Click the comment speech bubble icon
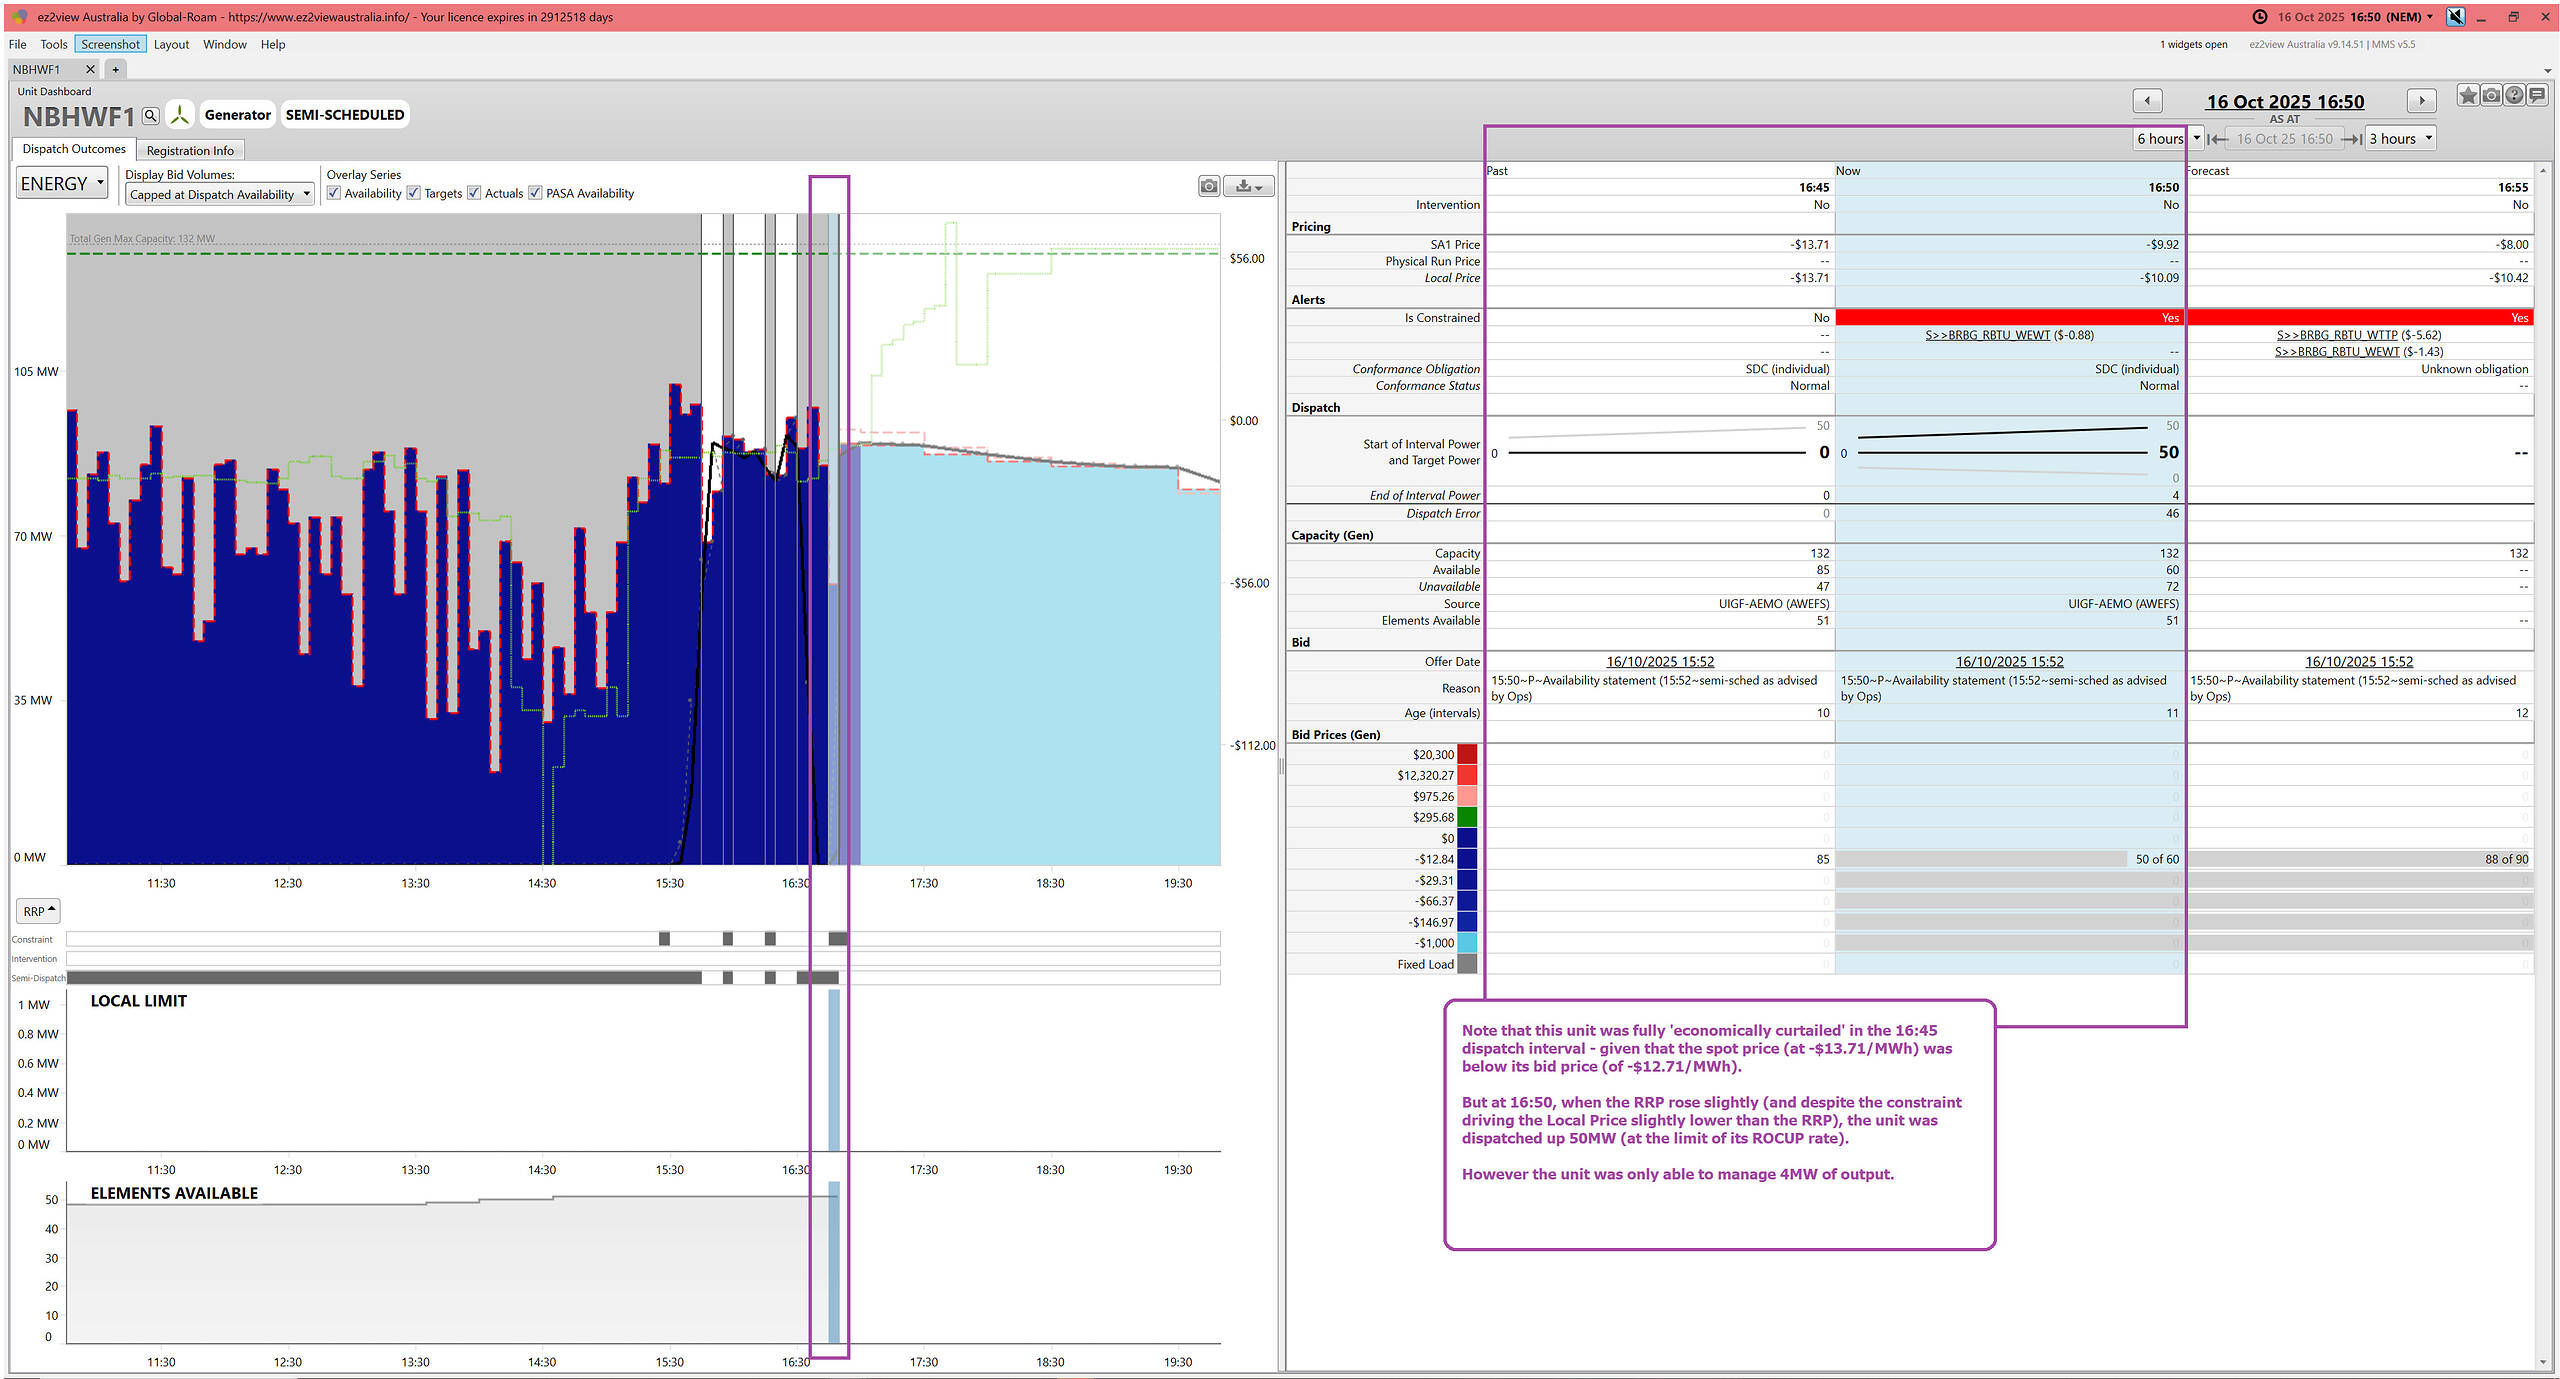2560x1379 pixels. tap(2537, 96)
